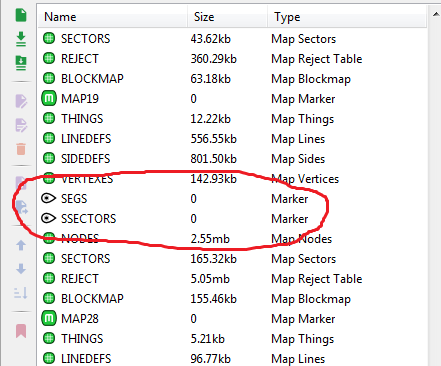Click the lined-page pencil edit icon

(21, 125)
